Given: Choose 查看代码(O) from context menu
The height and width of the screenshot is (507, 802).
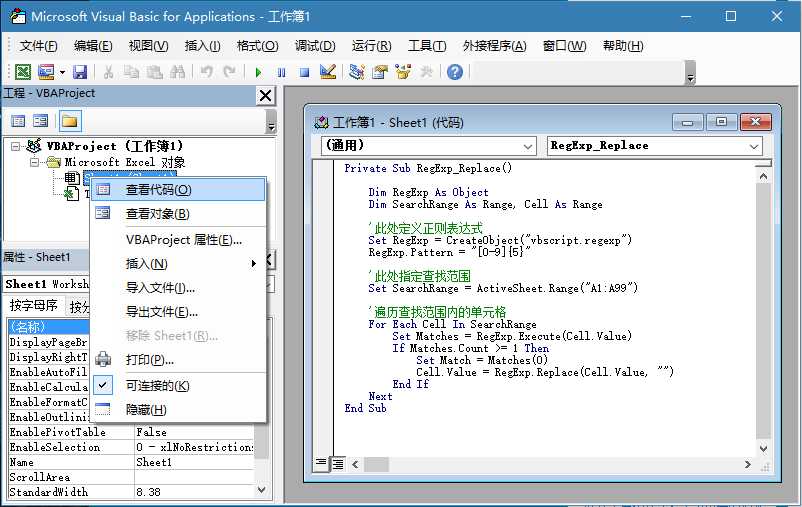Looking at the screenshot, I should point(179,190).
